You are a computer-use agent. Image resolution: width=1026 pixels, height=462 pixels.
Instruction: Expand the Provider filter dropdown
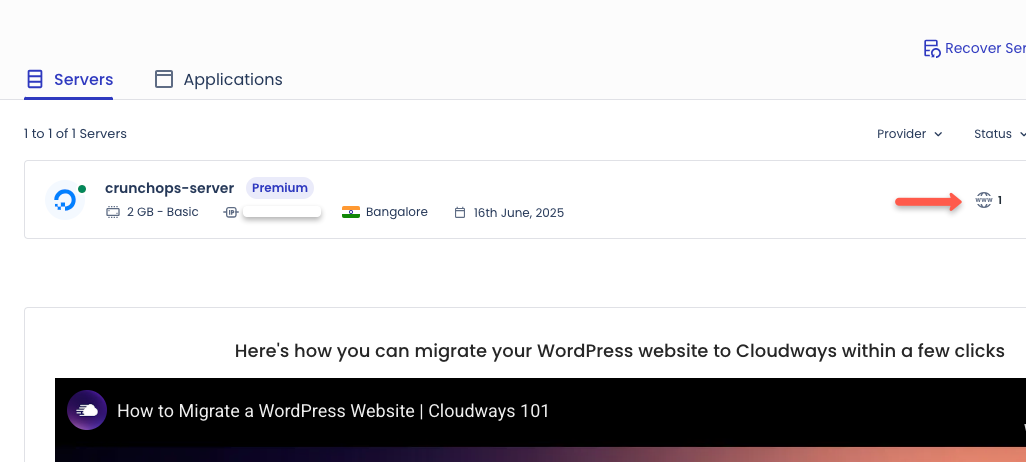[x=909, y=134]
